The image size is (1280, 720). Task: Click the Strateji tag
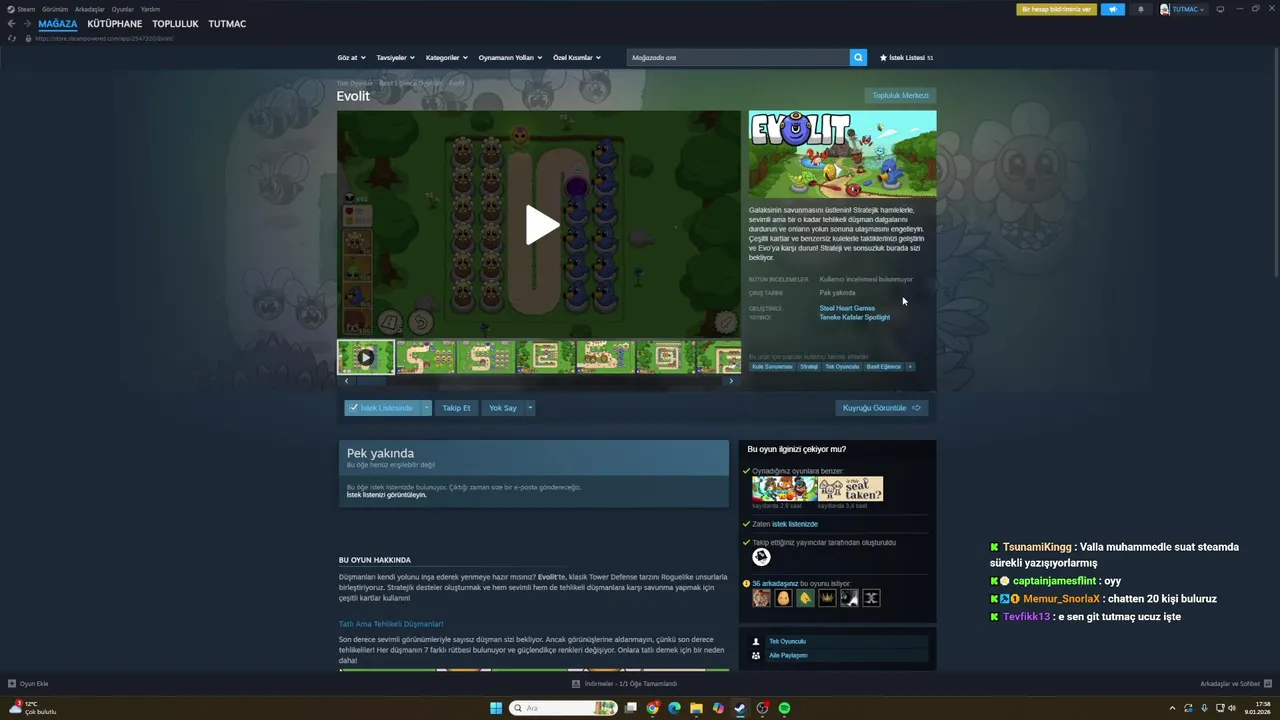(x=809, y=367)
